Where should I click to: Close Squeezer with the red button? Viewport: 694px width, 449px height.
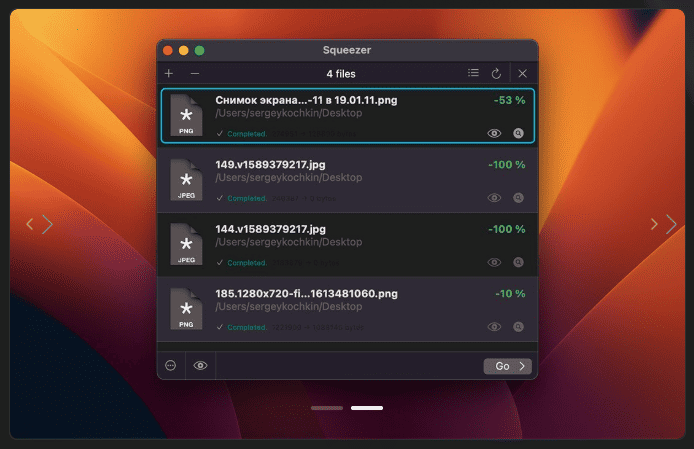tap(168, 50)
